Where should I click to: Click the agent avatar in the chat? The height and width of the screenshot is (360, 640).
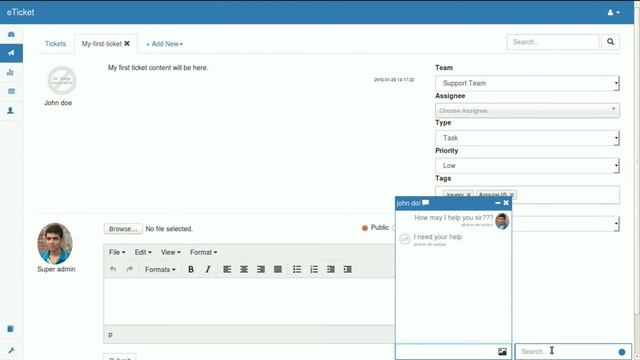502,221
